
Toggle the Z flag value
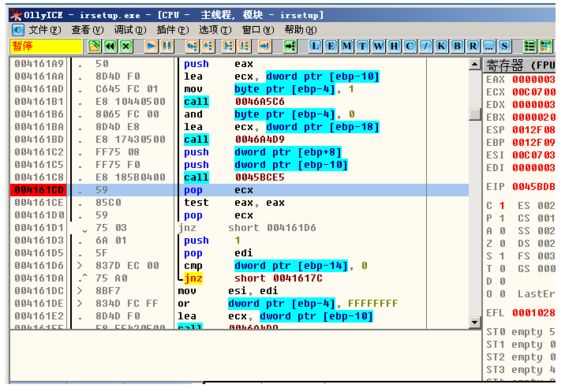point(502,244)
